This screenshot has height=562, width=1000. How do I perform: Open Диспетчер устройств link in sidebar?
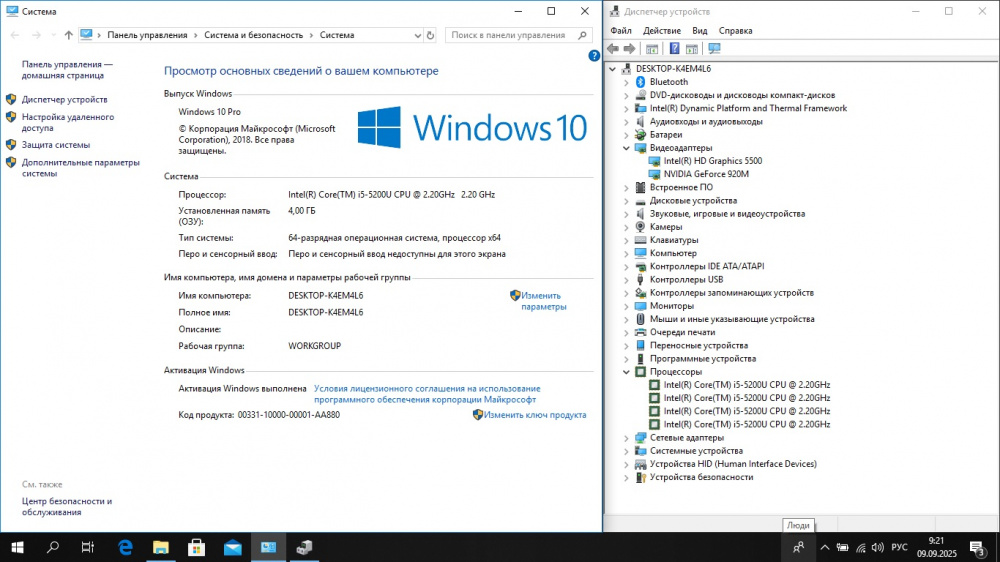pyautogui.click(x=64, y=100)
